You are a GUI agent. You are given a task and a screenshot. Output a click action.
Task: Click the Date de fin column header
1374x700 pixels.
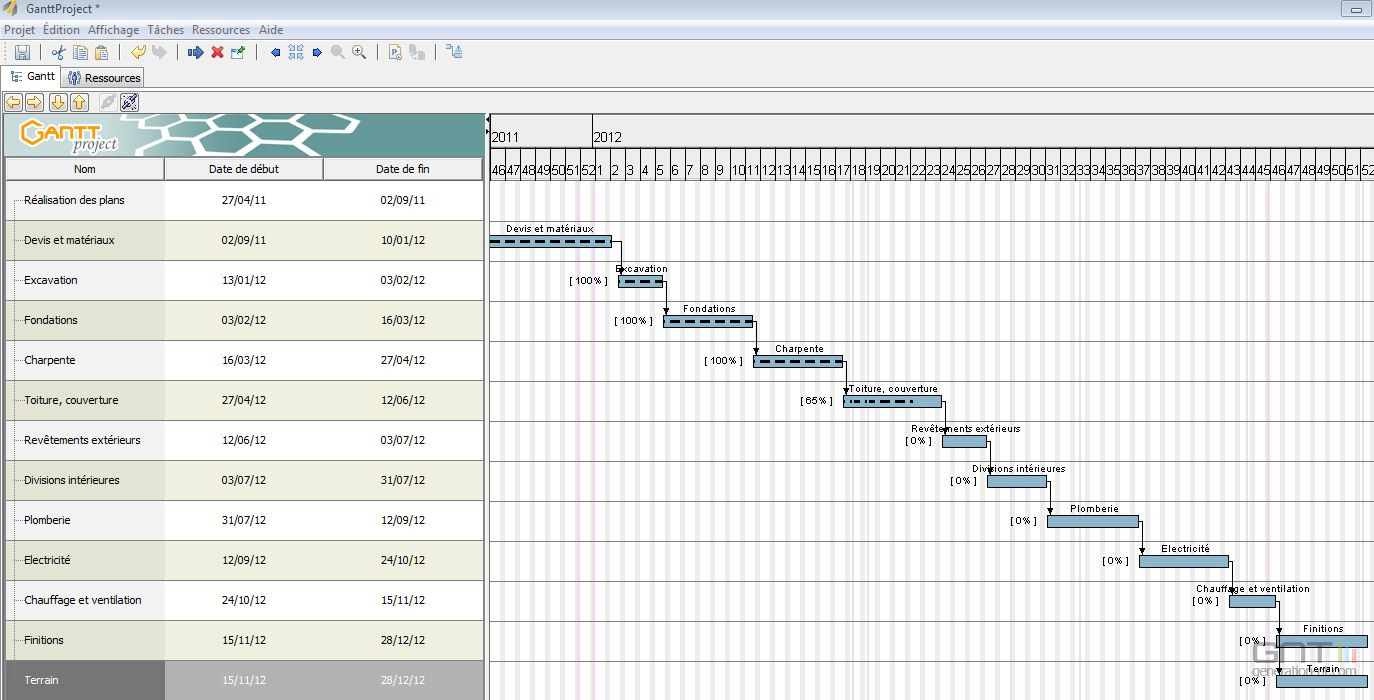[x=402, y=168]
